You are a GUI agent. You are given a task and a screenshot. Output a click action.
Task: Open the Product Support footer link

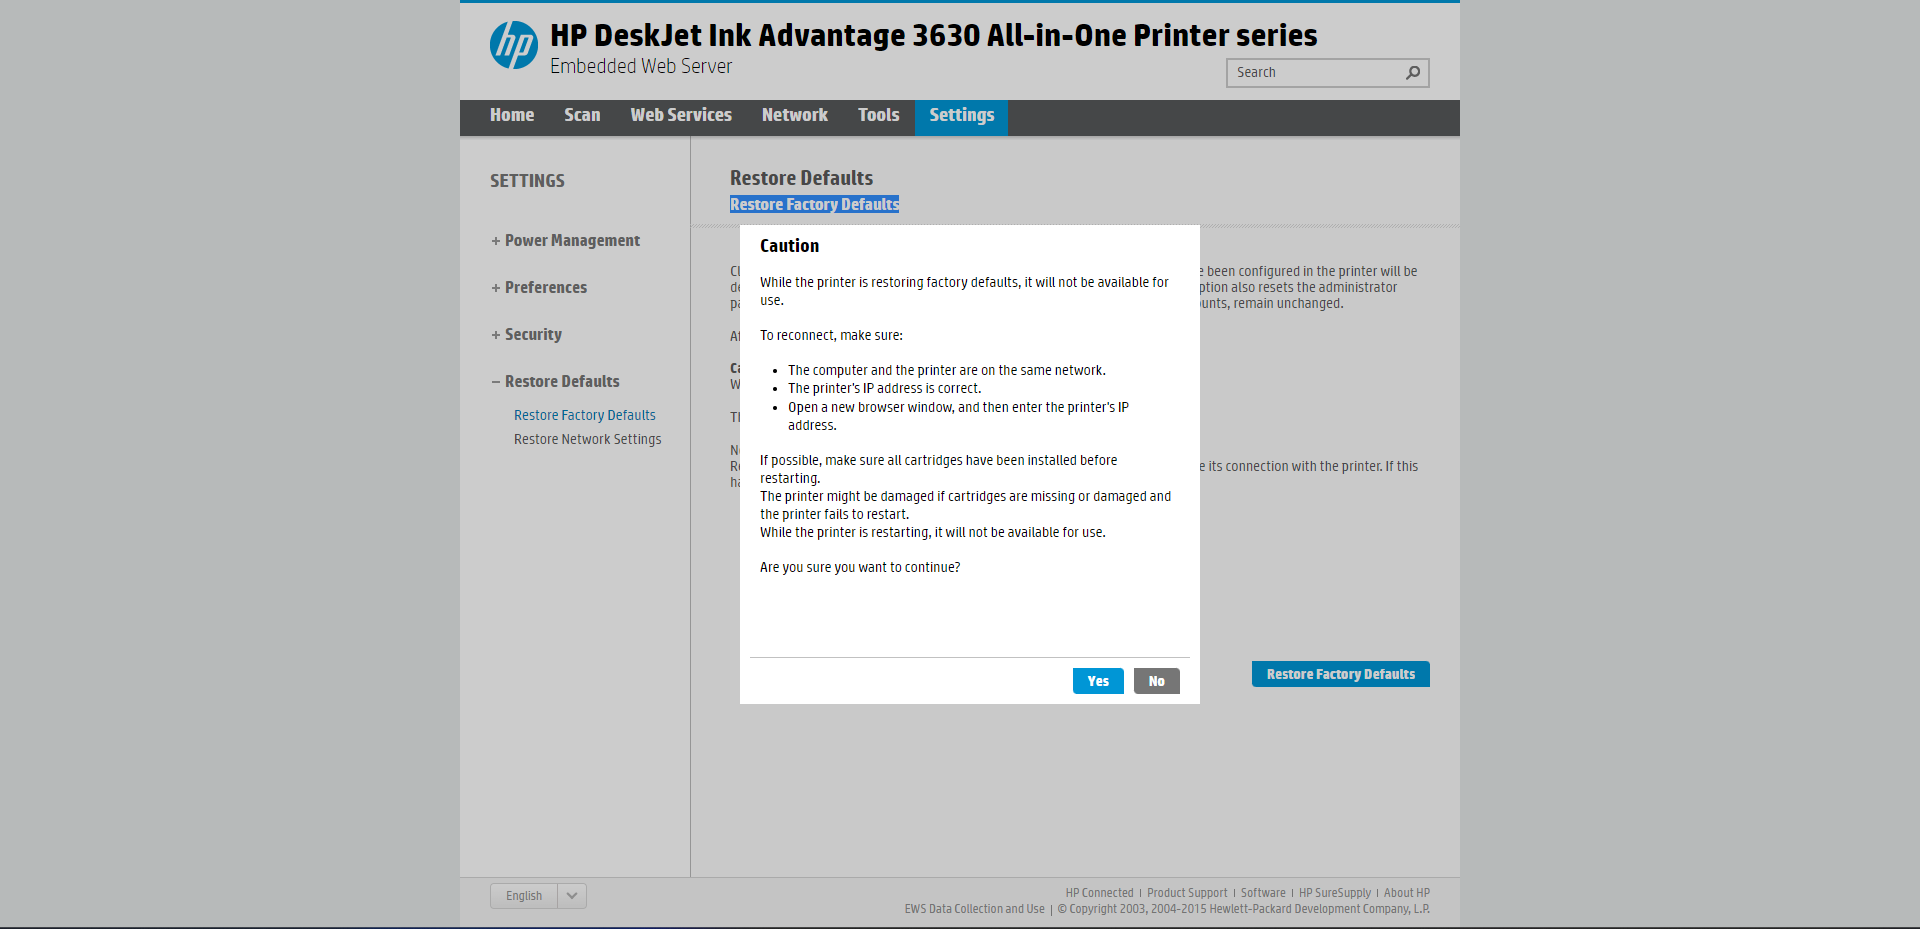(x=1187, y=893)
